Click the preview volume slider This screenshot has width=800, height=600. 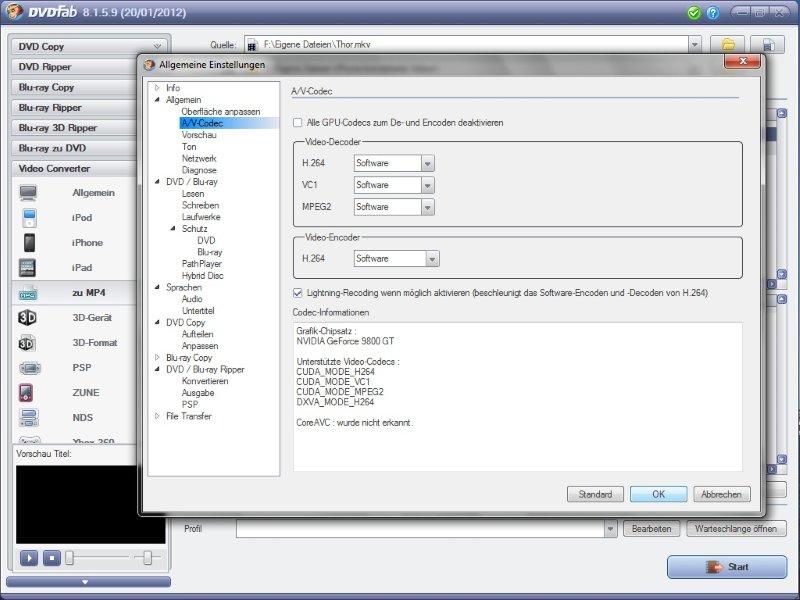coord(147,557)
